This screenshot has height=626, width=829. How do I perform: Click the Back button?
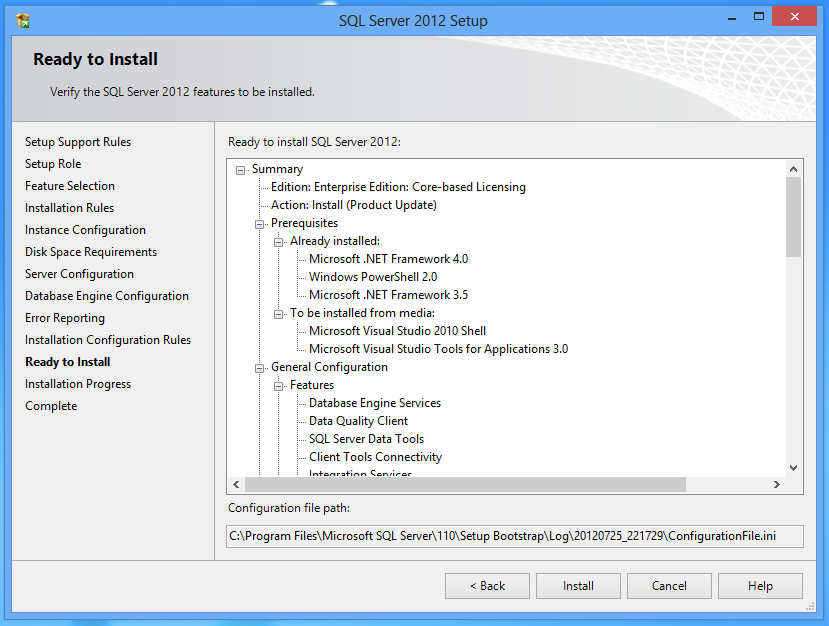click(487, 586)
